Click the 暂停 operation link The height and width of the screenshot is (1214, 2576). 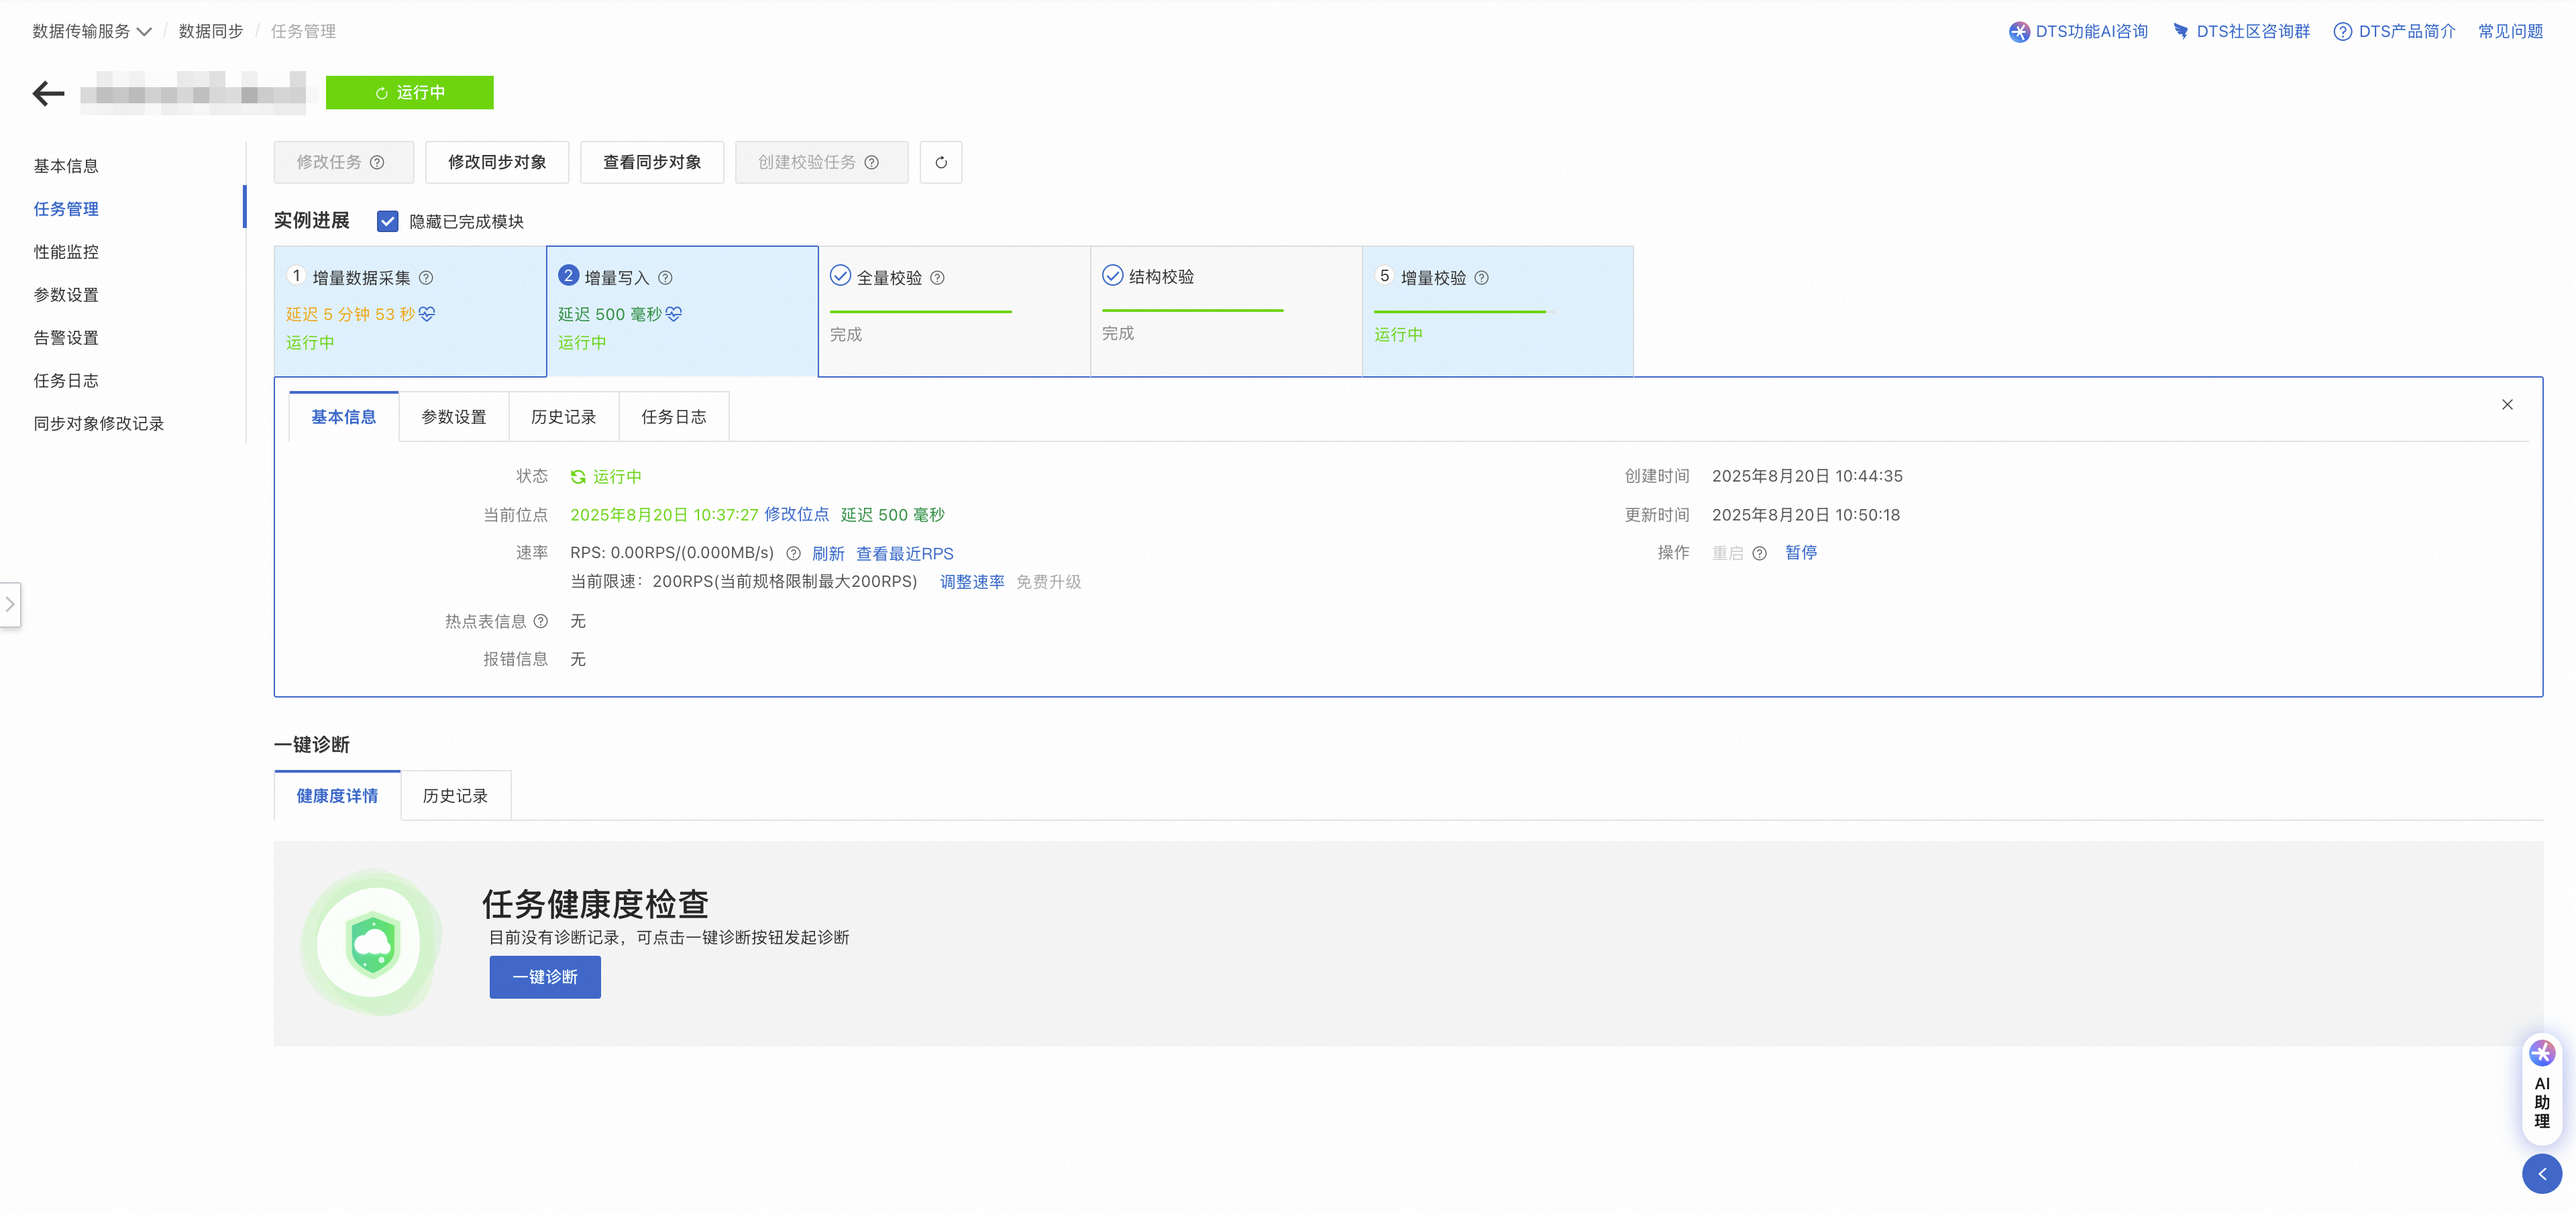(1801, 552)
